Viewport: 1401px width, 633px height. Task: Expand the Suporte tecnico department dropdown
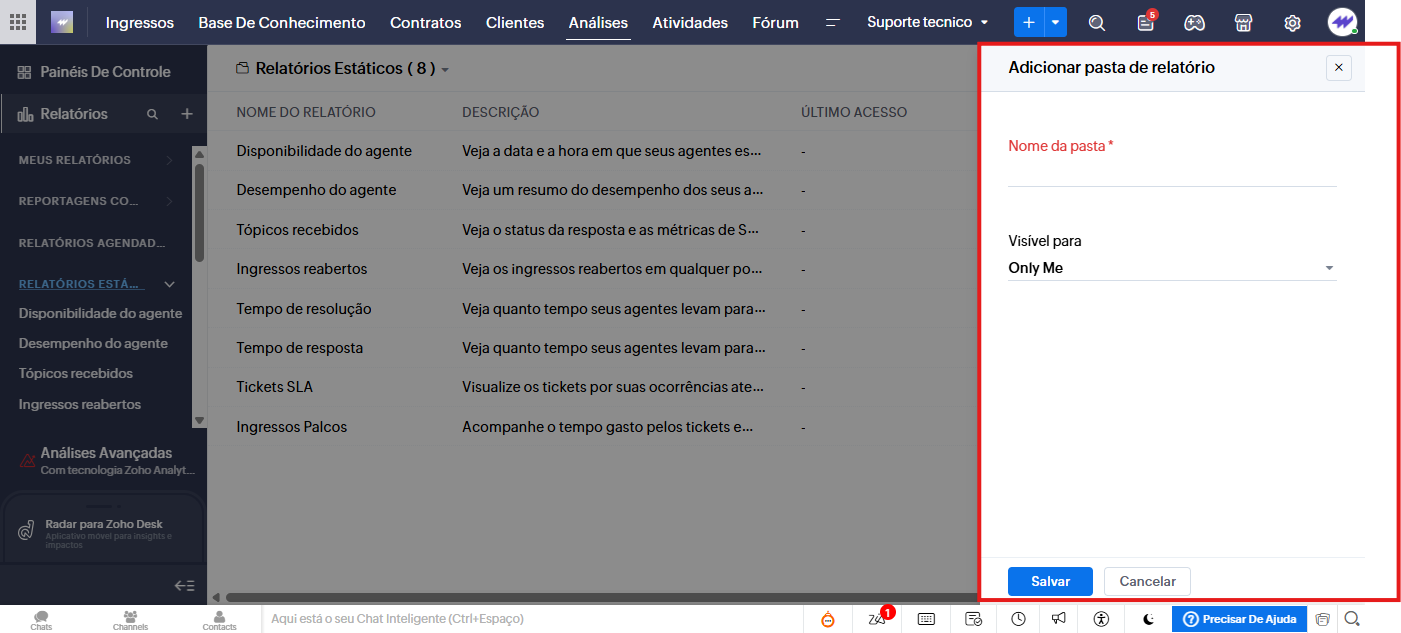(927, 22)
